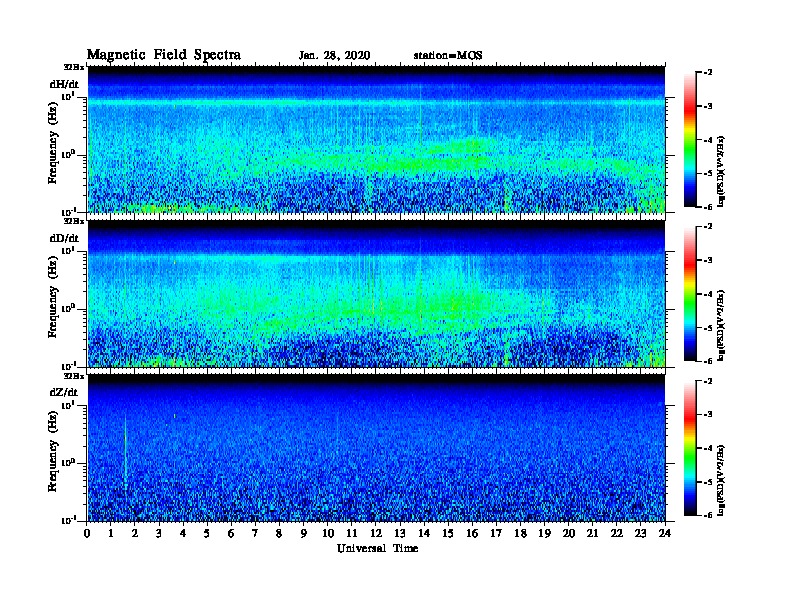This screenshot has width=792, height=612.
Task: Click hour tick '18' on time axis
Action: (x=520, y=534)
